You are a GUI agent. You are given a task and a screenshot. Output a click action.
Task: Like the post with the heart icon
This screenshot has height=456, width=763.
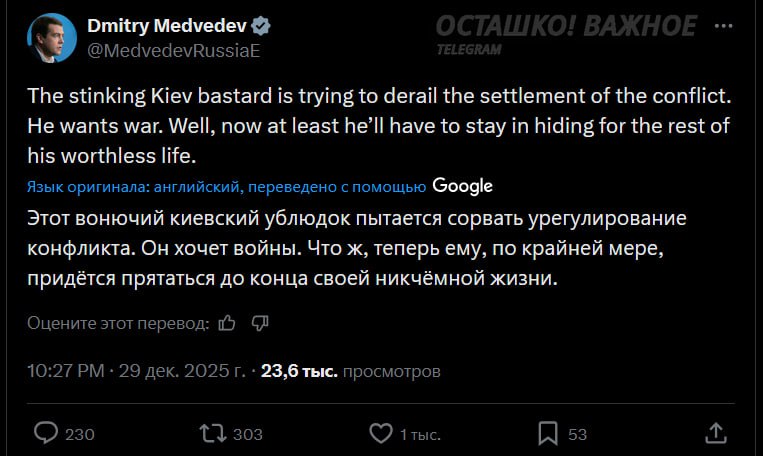coord(380,433)
